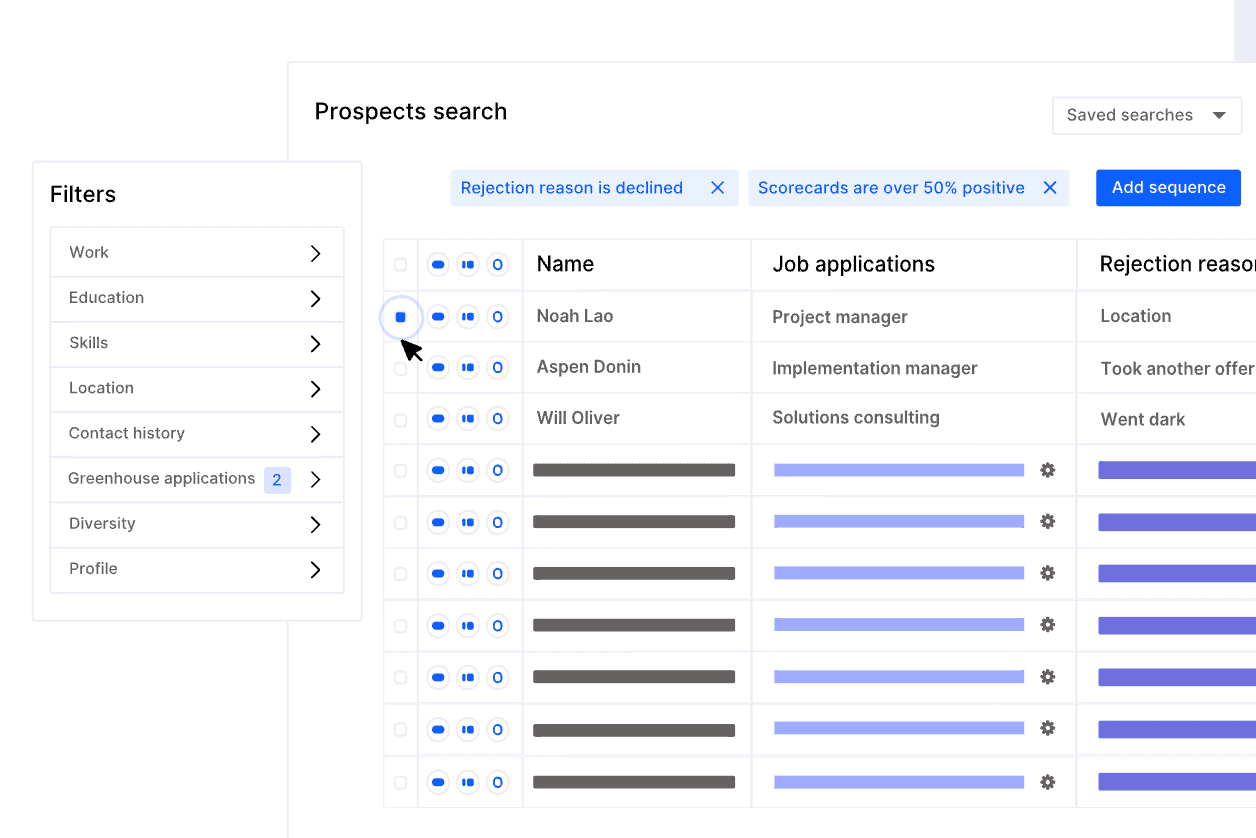Remove the 'Rejection reason is declined' filter chip
The height and width of the screenshot is (838, 1256).
click(717, 187)
